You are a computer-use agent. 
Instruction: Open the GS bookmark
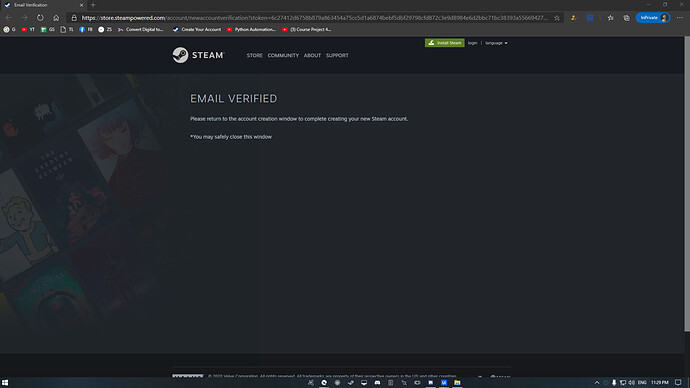coord(48,29)
